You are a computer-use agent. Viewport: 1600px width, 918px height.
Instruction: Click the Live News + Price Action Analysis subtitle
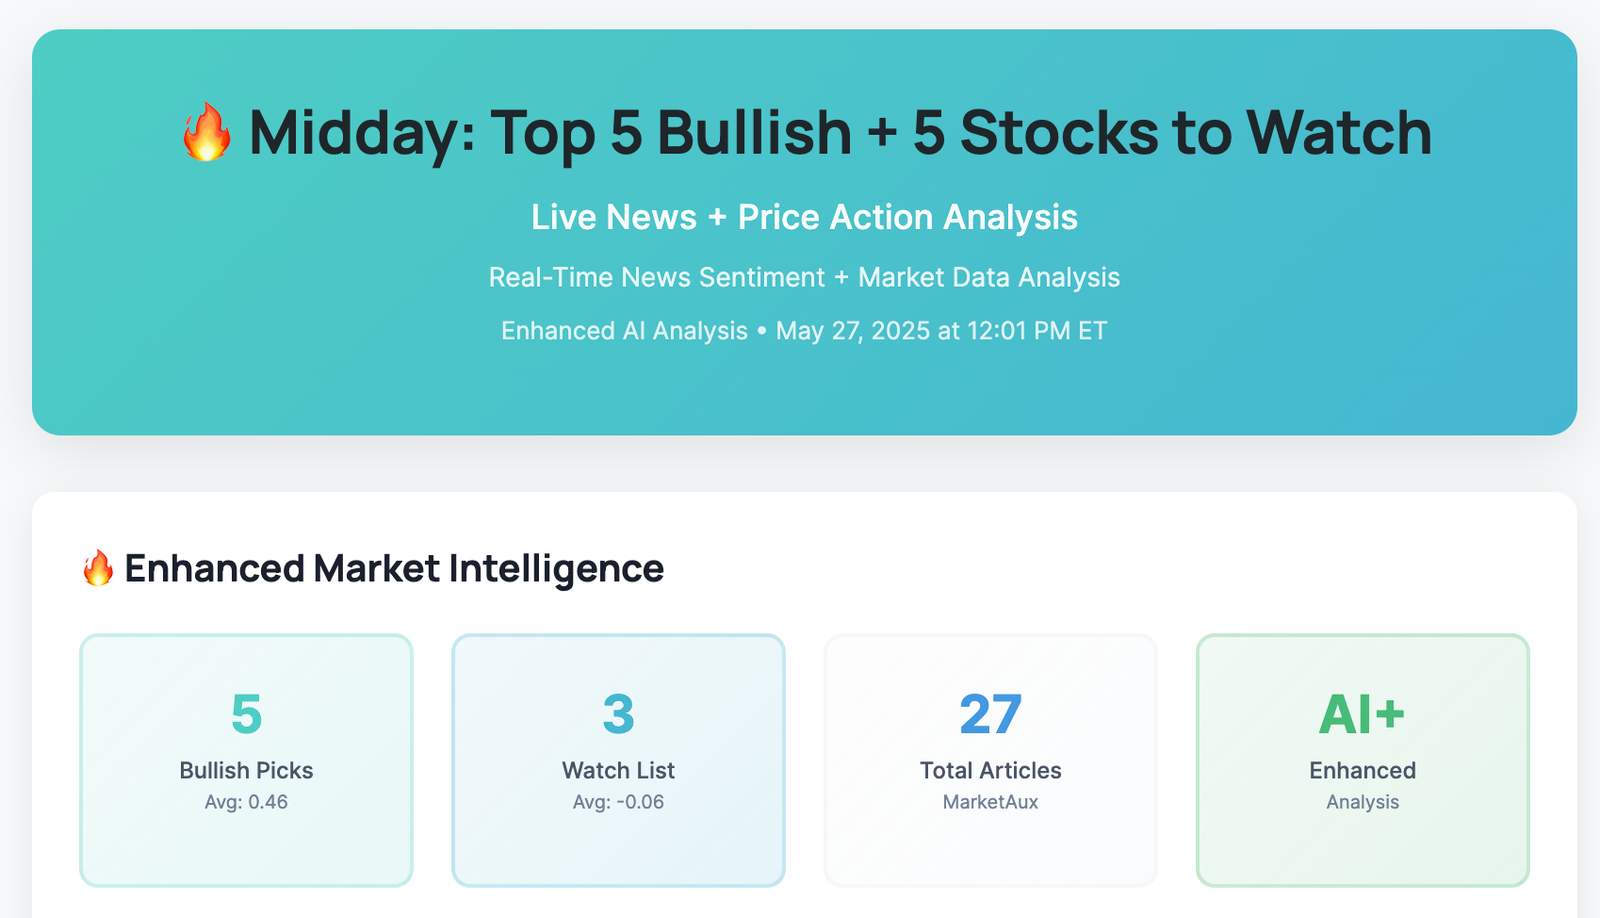coord(804,217)
